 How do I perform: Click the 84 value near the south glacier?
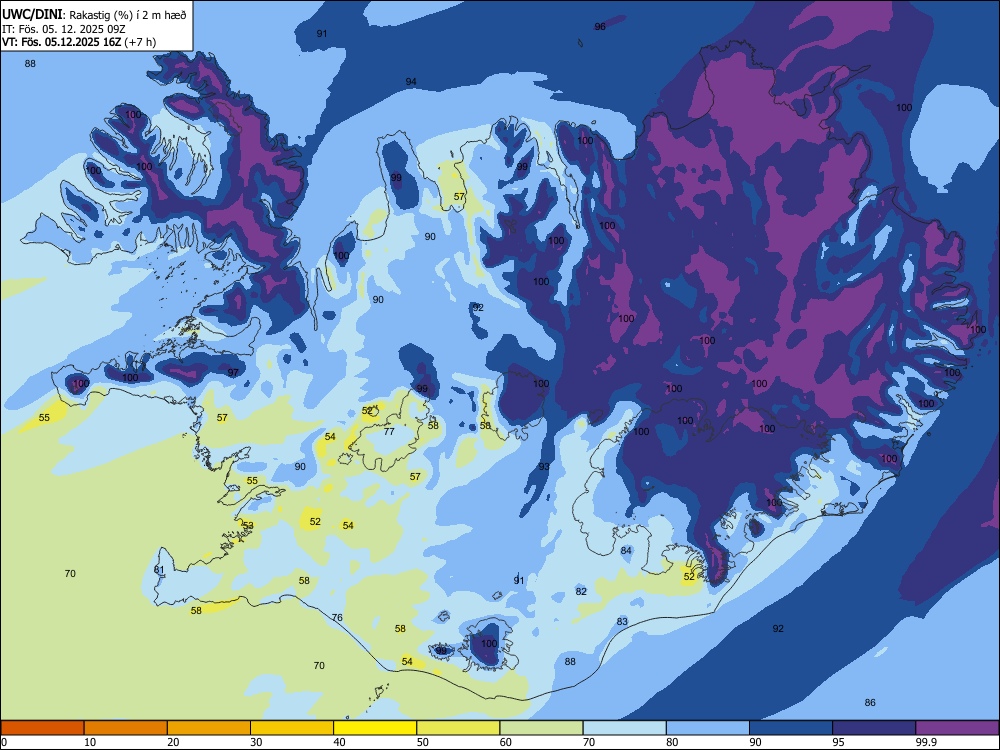(x=626, y=550)
